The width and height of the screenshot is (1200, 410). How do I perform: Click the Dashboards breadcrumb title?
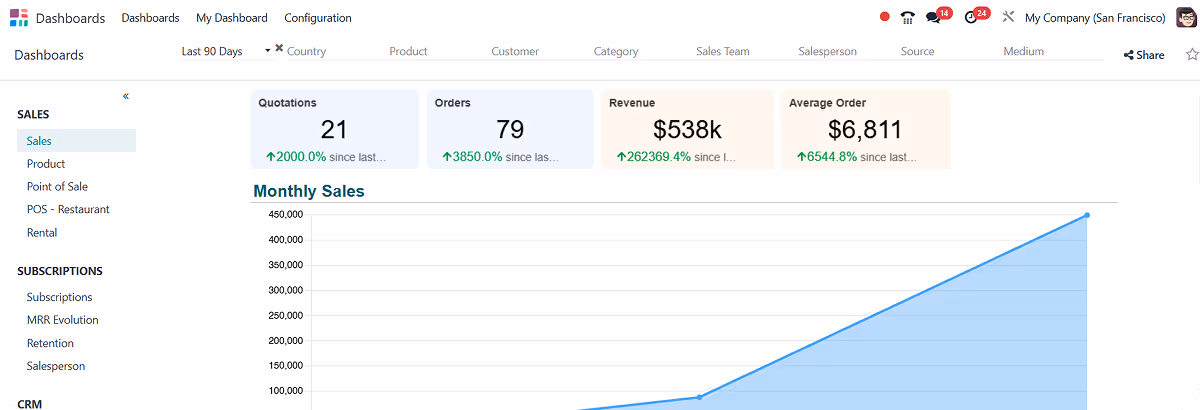(49, 56)
